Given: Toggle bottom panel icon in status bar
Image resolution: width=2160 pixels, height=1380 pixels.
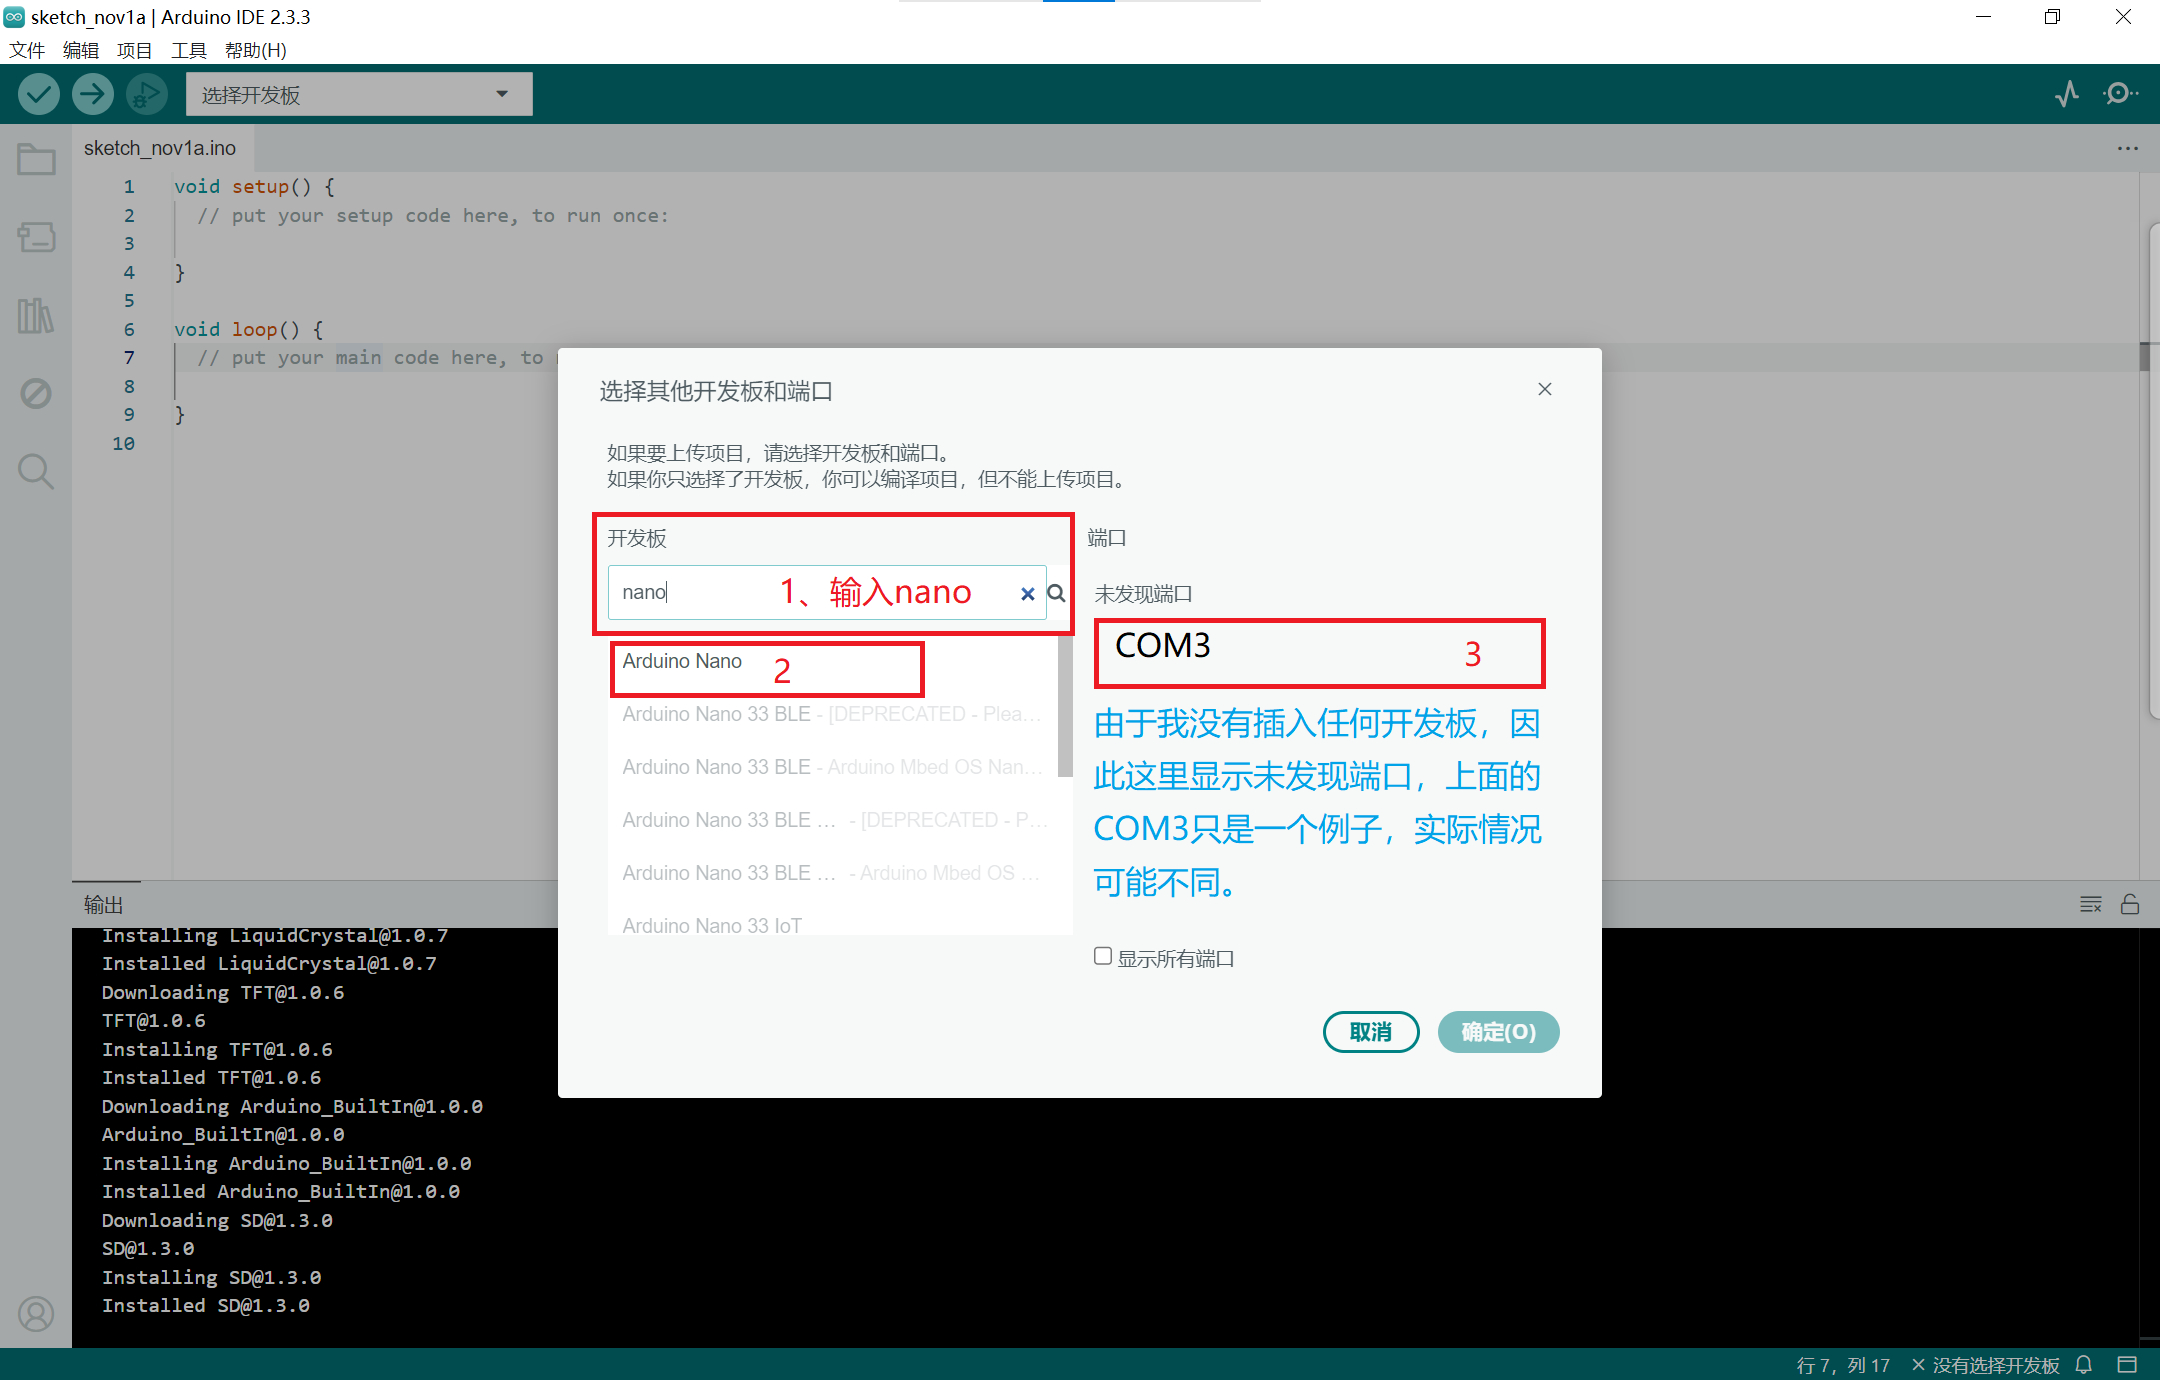Looking at the screenshot, I should 2127,1365.
